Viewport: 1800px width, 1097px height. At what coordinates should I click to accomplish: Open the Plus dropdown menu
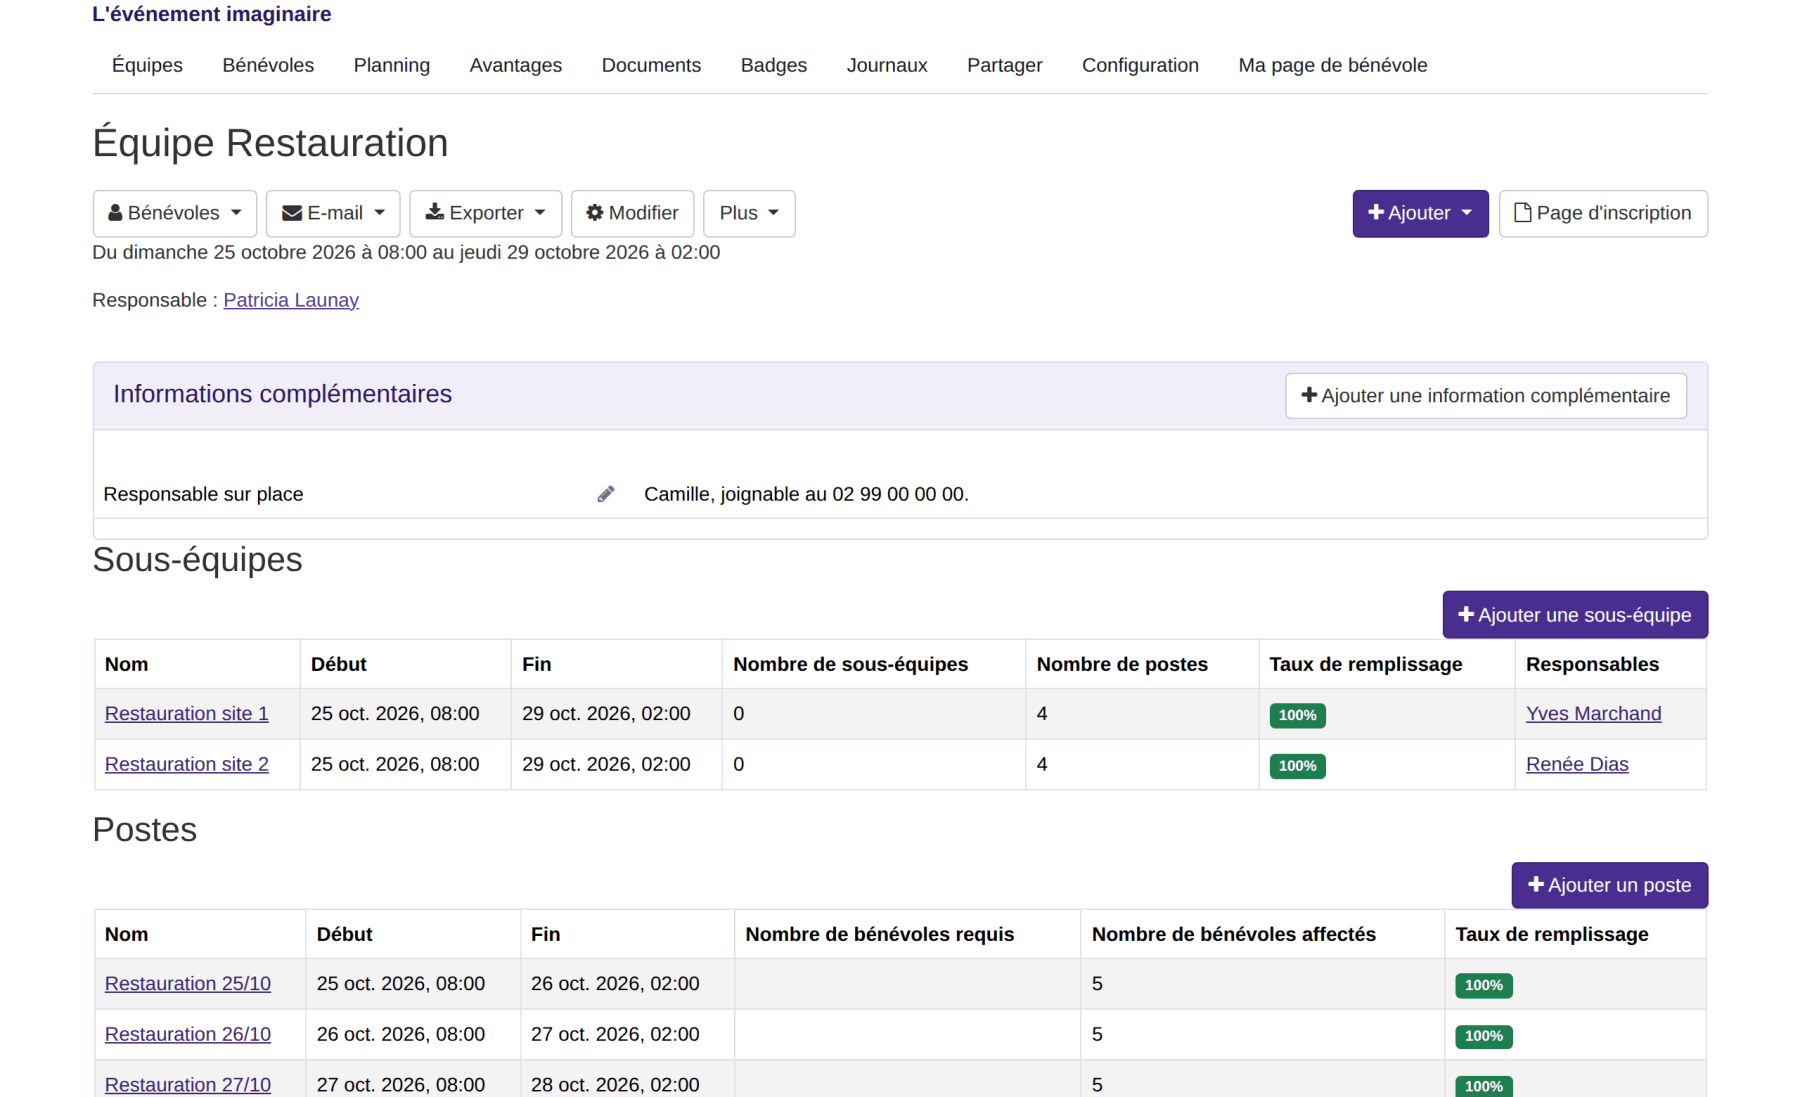tap(749, 213)
